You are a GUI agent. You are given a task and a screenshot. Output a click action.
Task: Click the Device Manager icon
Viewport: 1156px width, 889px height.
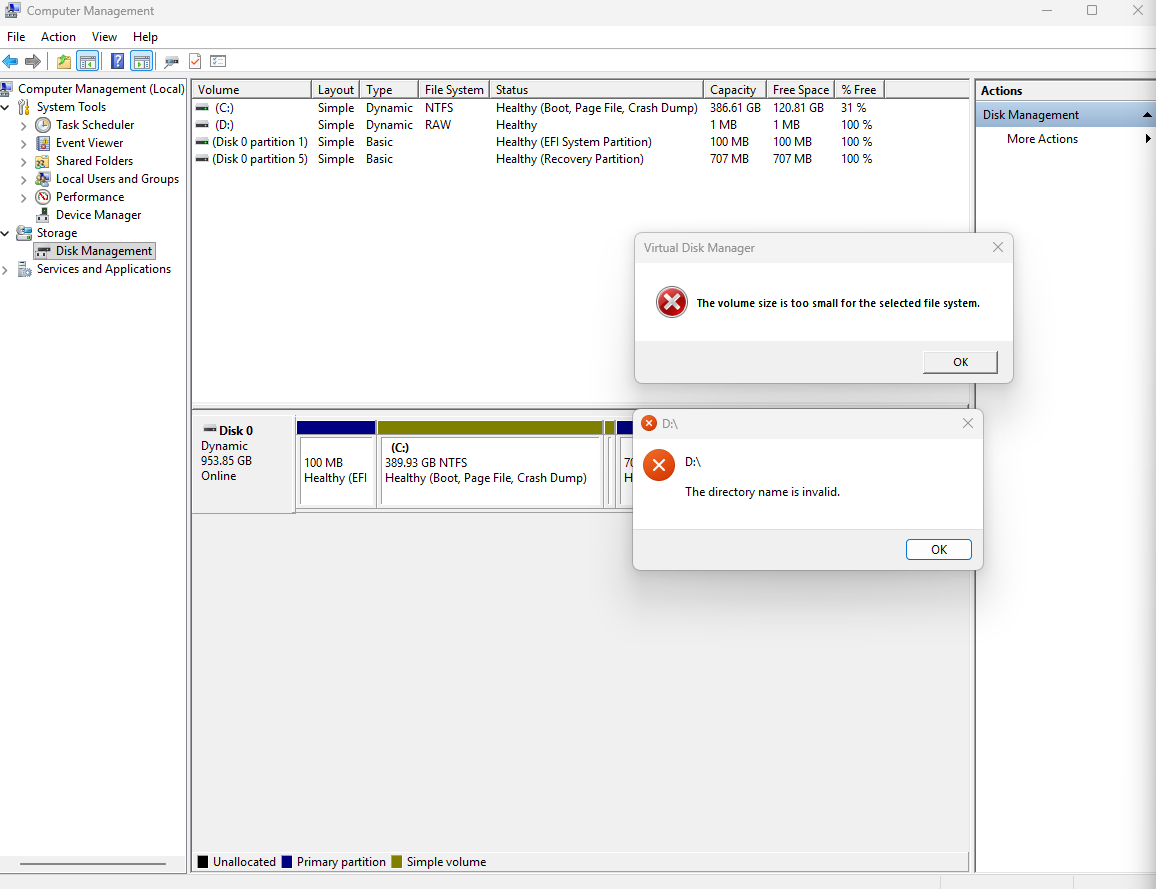point(43,215)
